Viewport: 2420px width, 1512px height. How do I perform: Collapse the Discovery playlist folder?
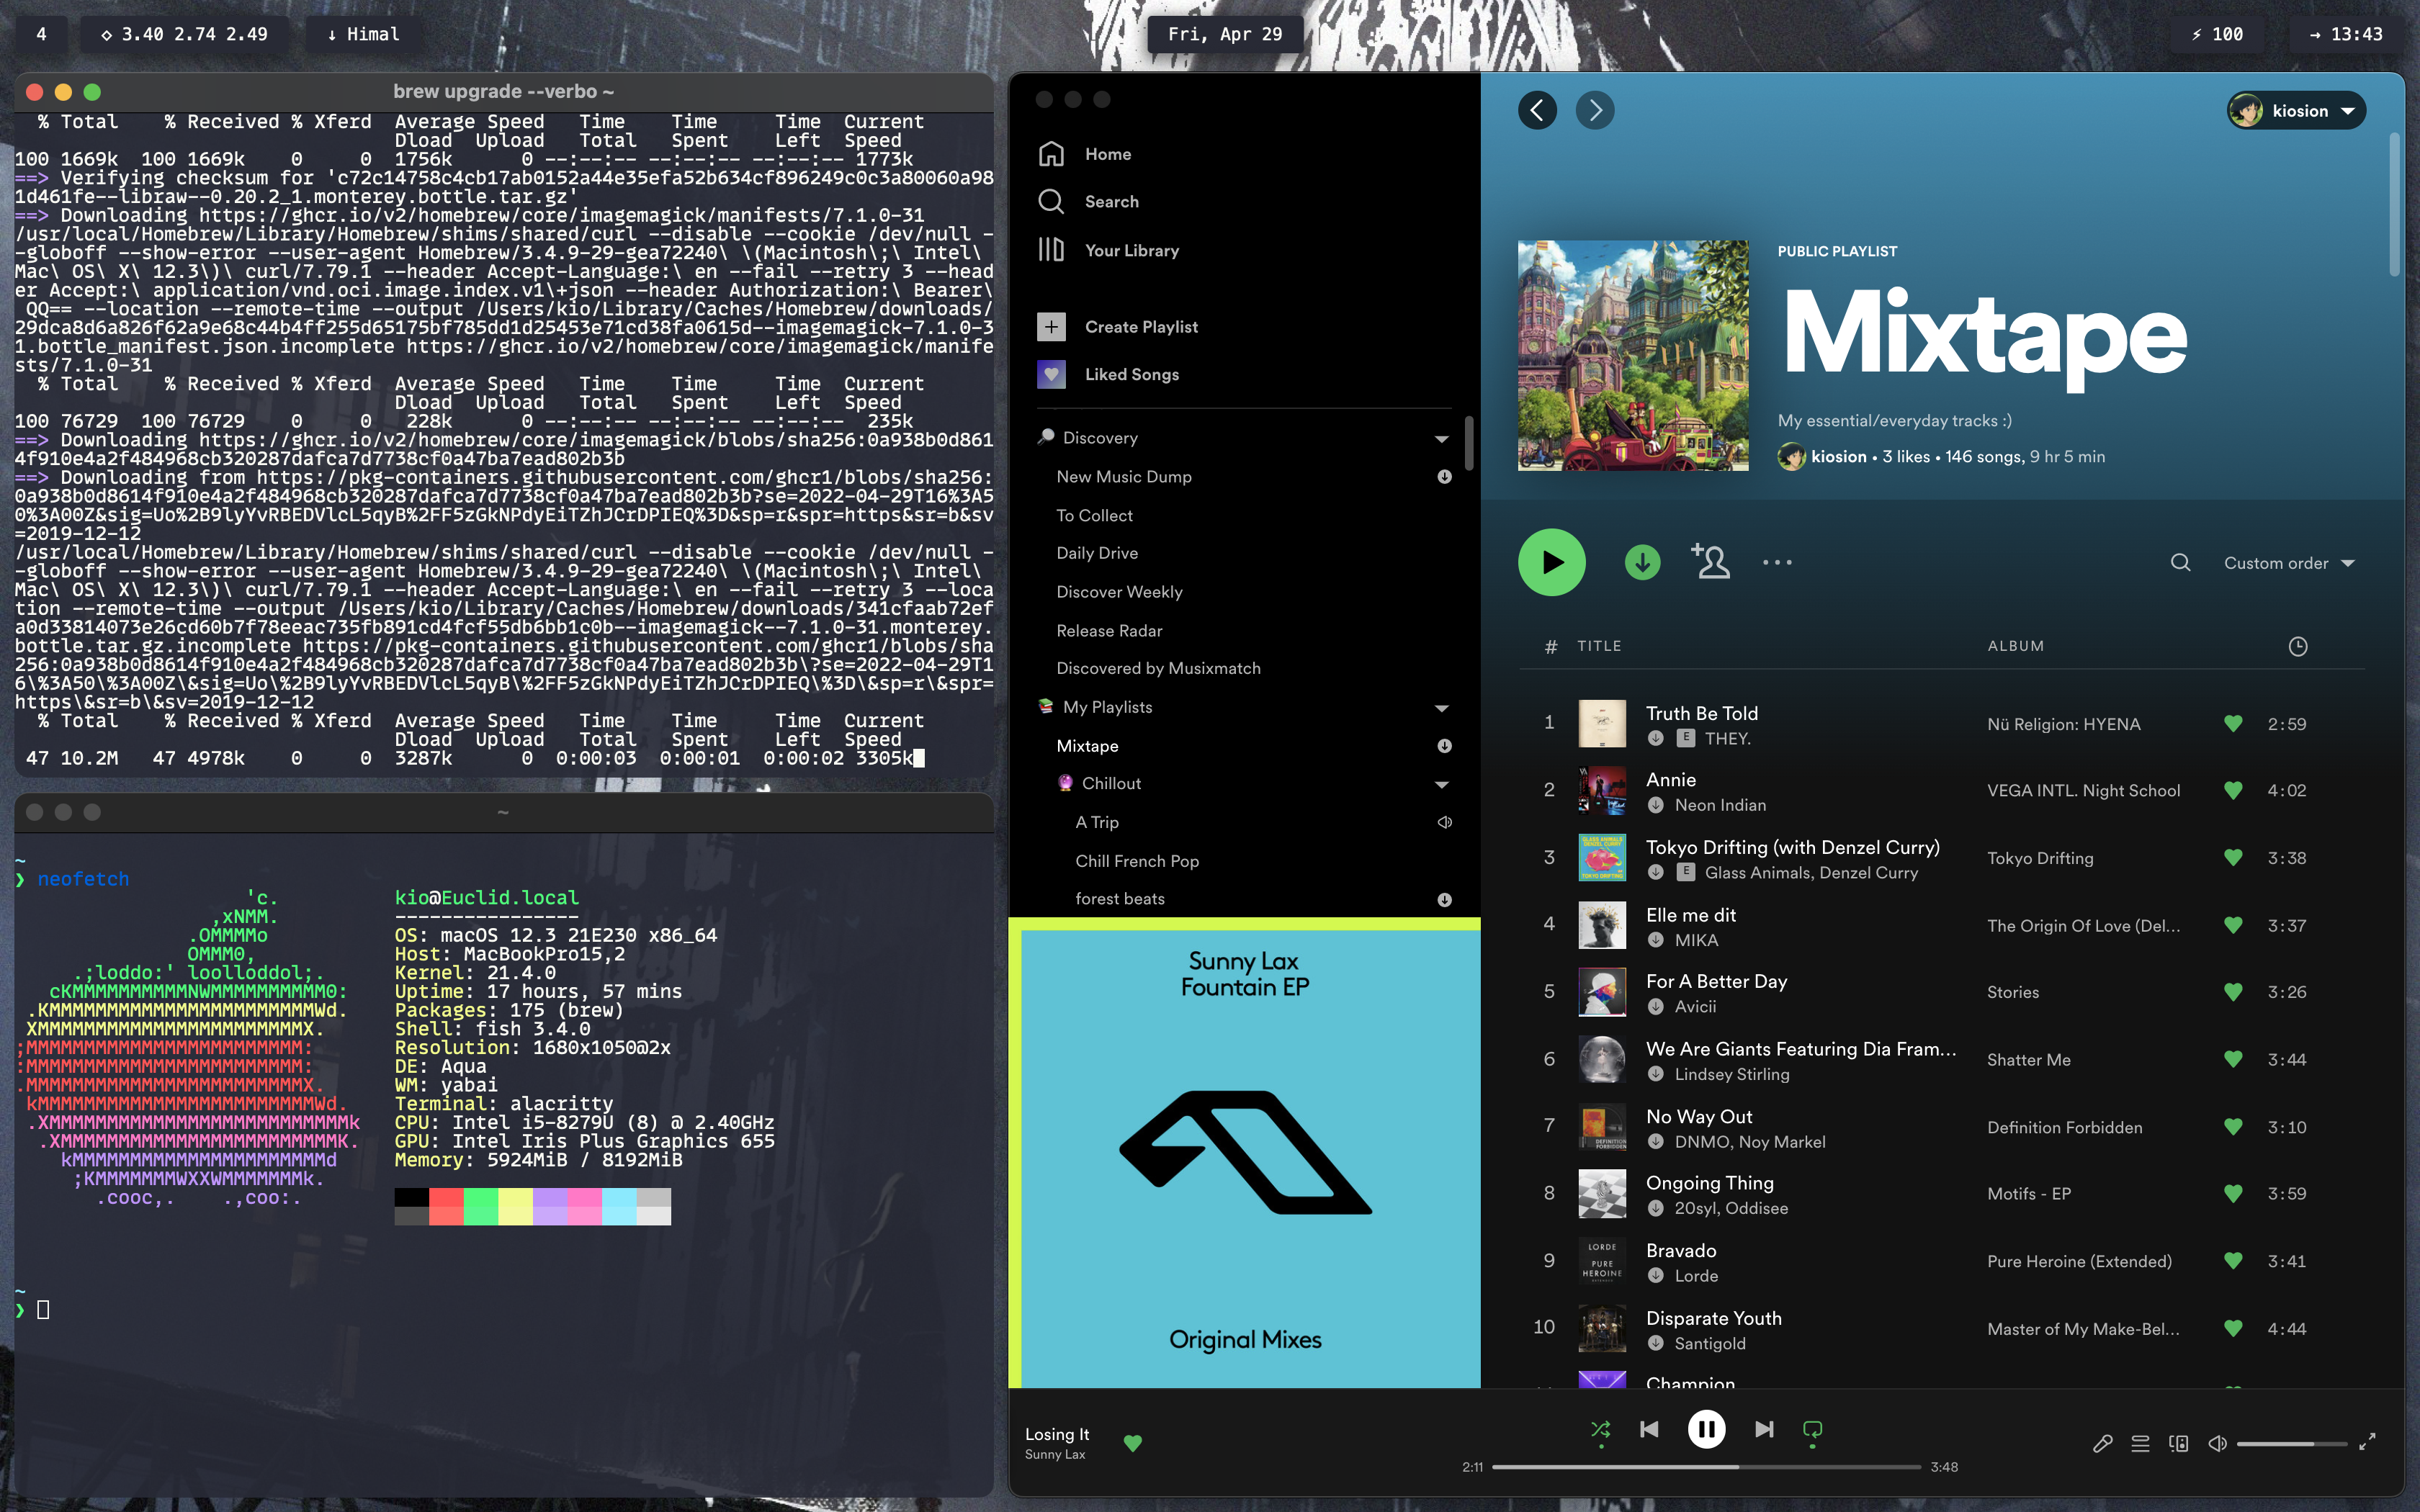point(1441,438)
